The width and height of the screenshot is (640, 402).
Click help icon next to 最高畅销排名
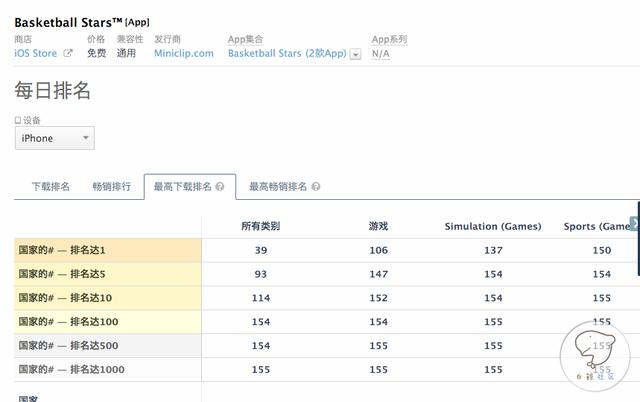(316, 187)
